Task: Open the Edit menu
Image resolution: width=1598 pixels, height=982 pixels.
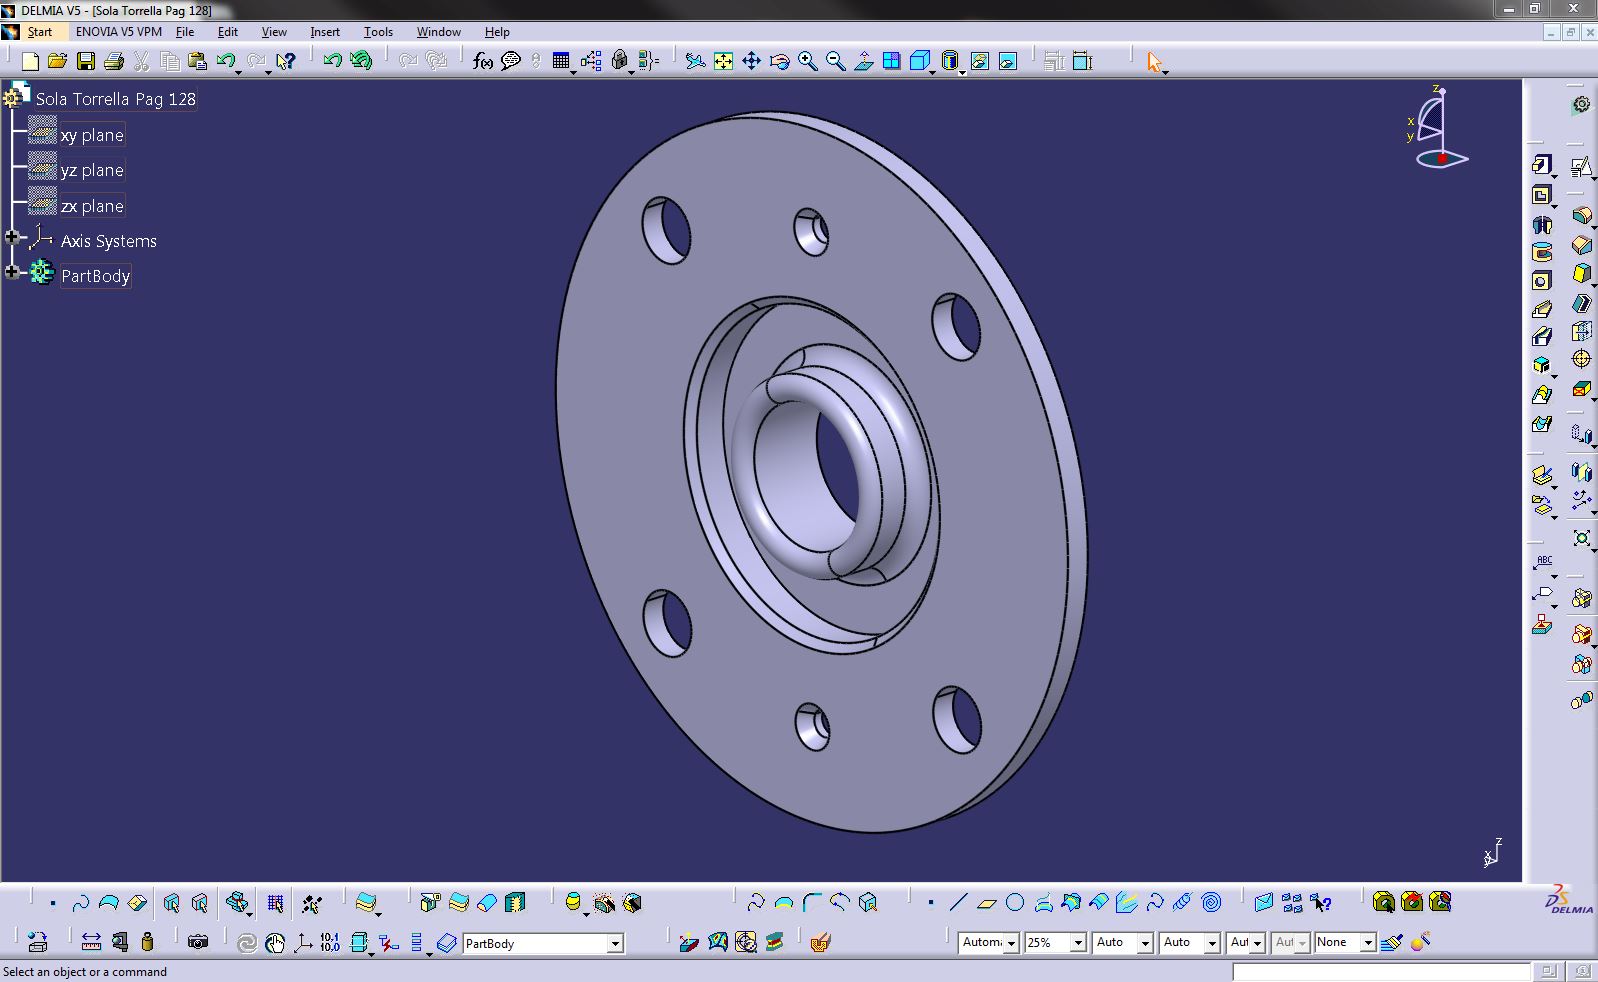Action: point(228,32)
